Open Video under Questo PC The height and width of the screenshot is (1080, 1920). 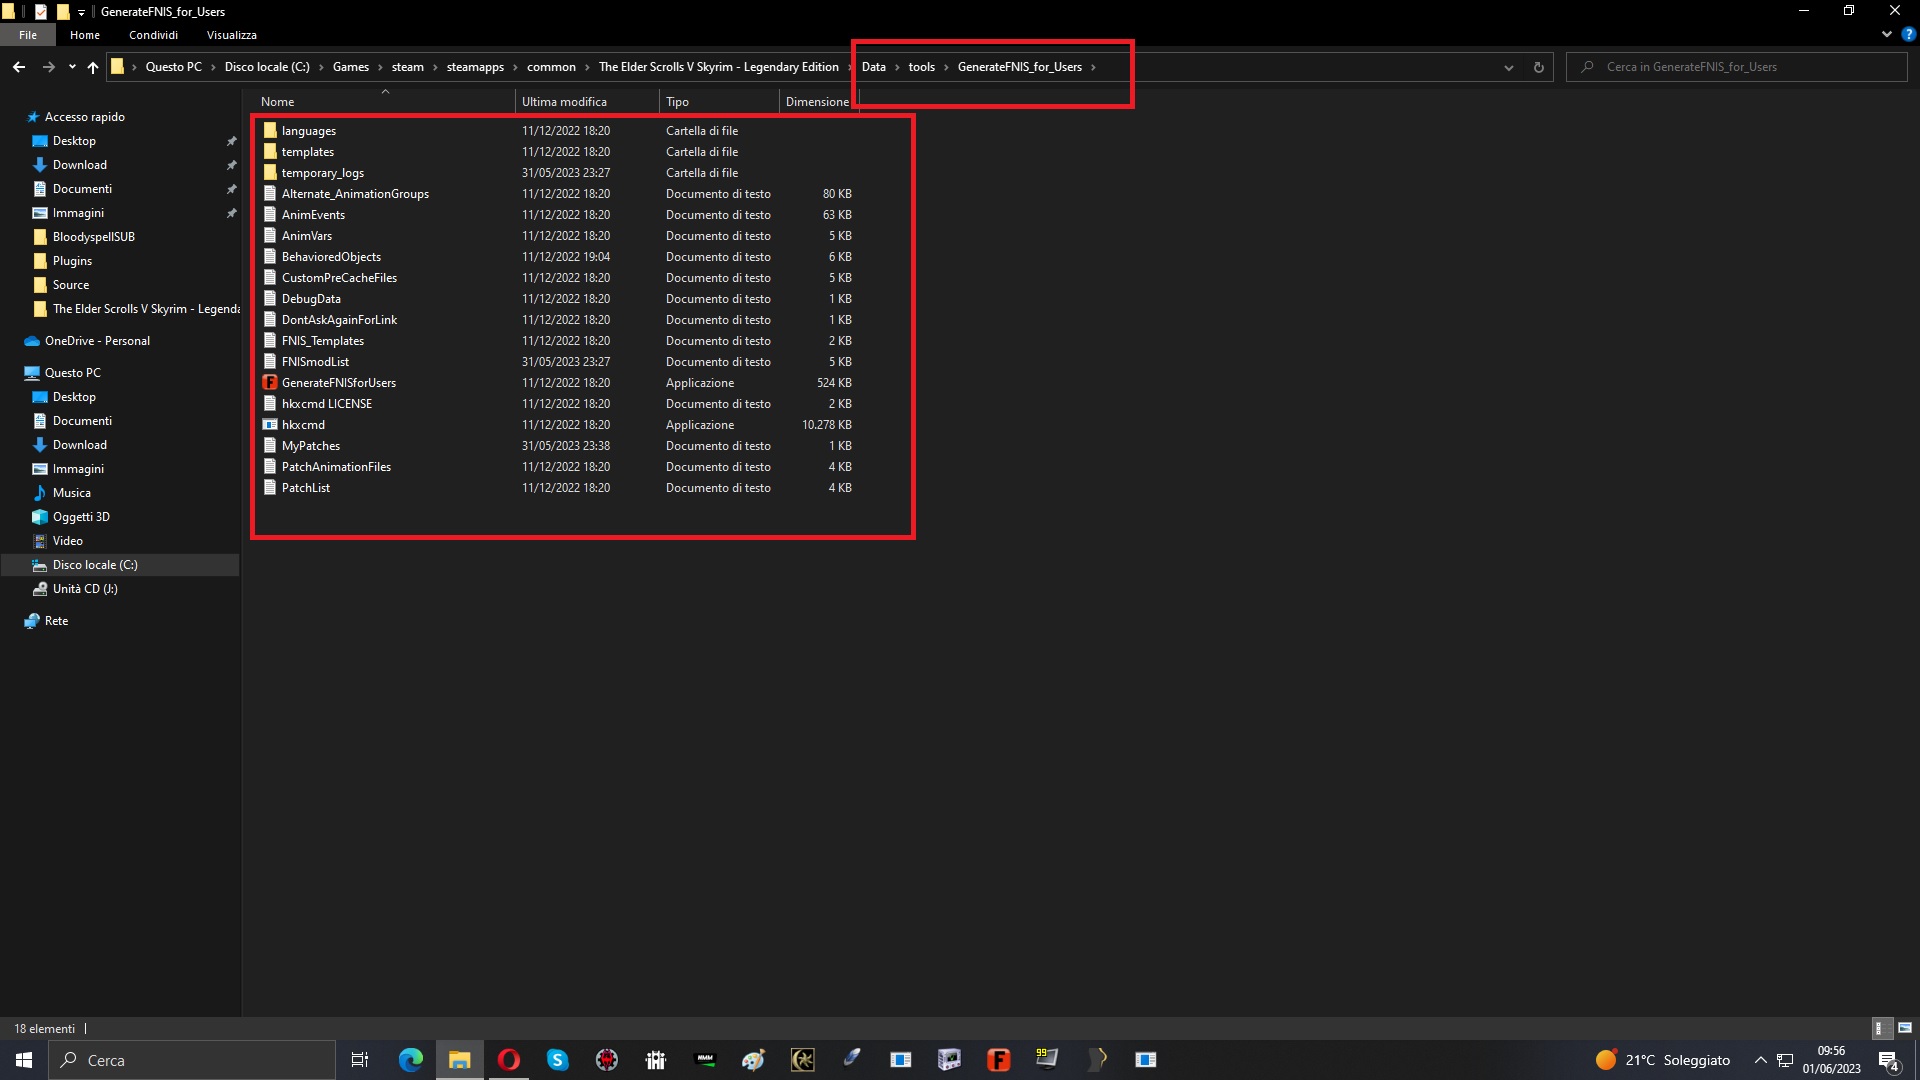tap(67, 541)
